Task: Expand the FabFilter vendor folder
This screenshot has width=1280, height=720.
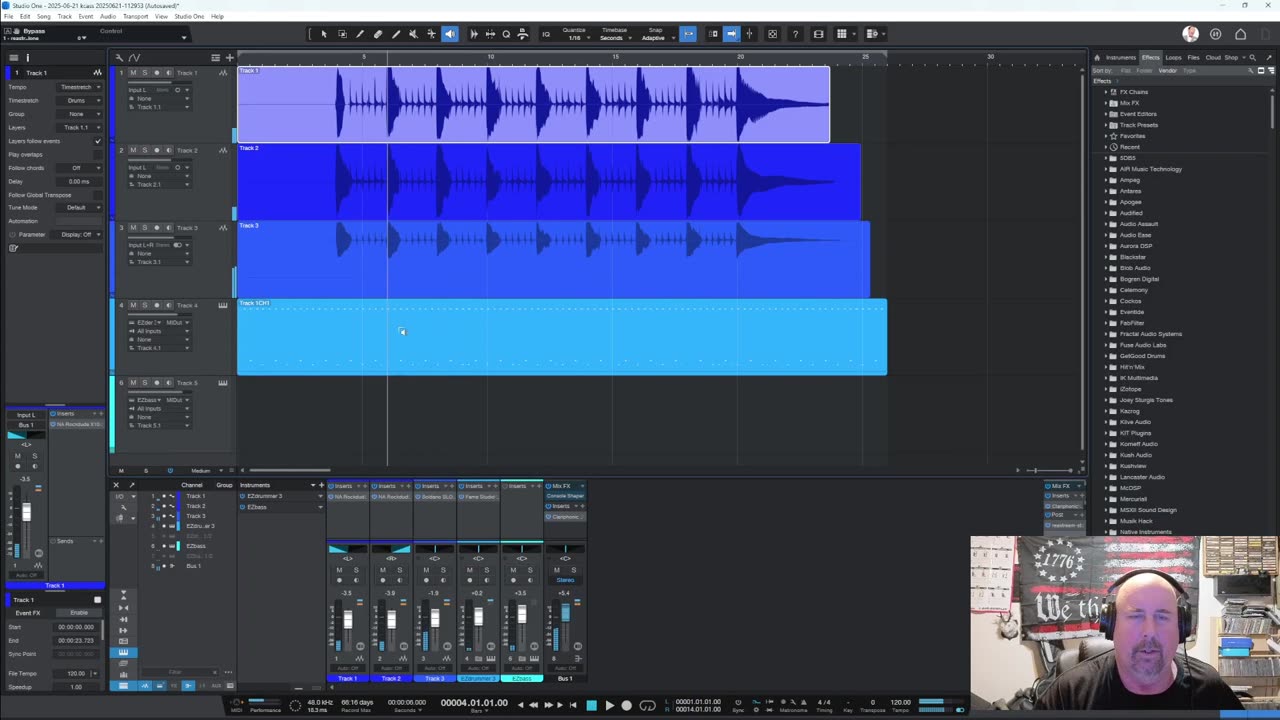Action: tap(1106, 323)
